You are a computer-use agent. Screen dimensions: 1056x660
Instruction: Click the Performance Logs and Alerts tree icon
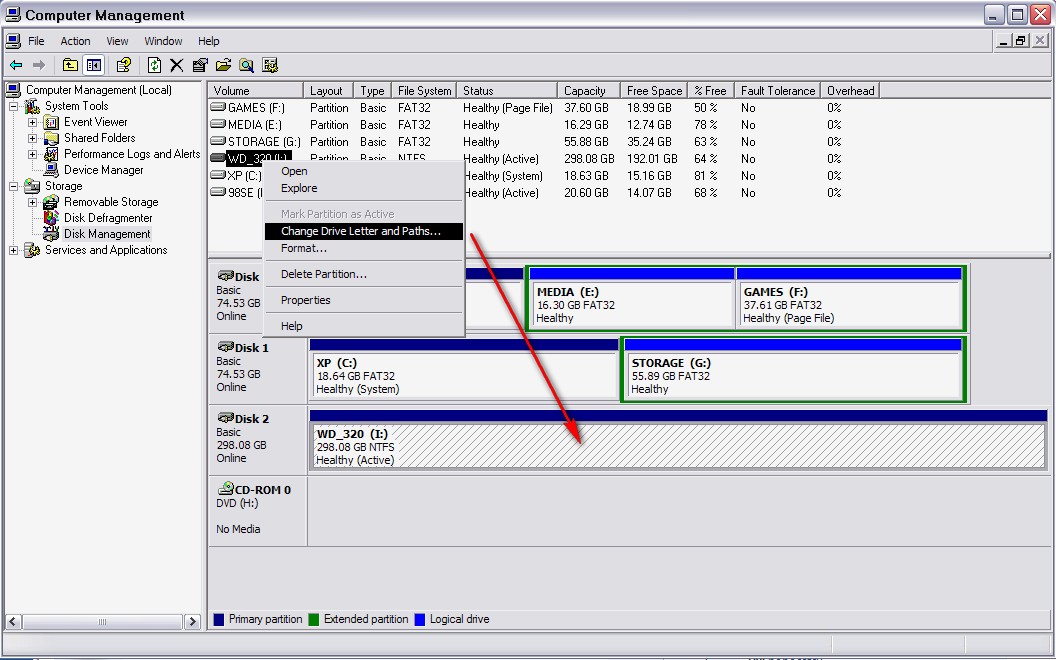(51, 154)
